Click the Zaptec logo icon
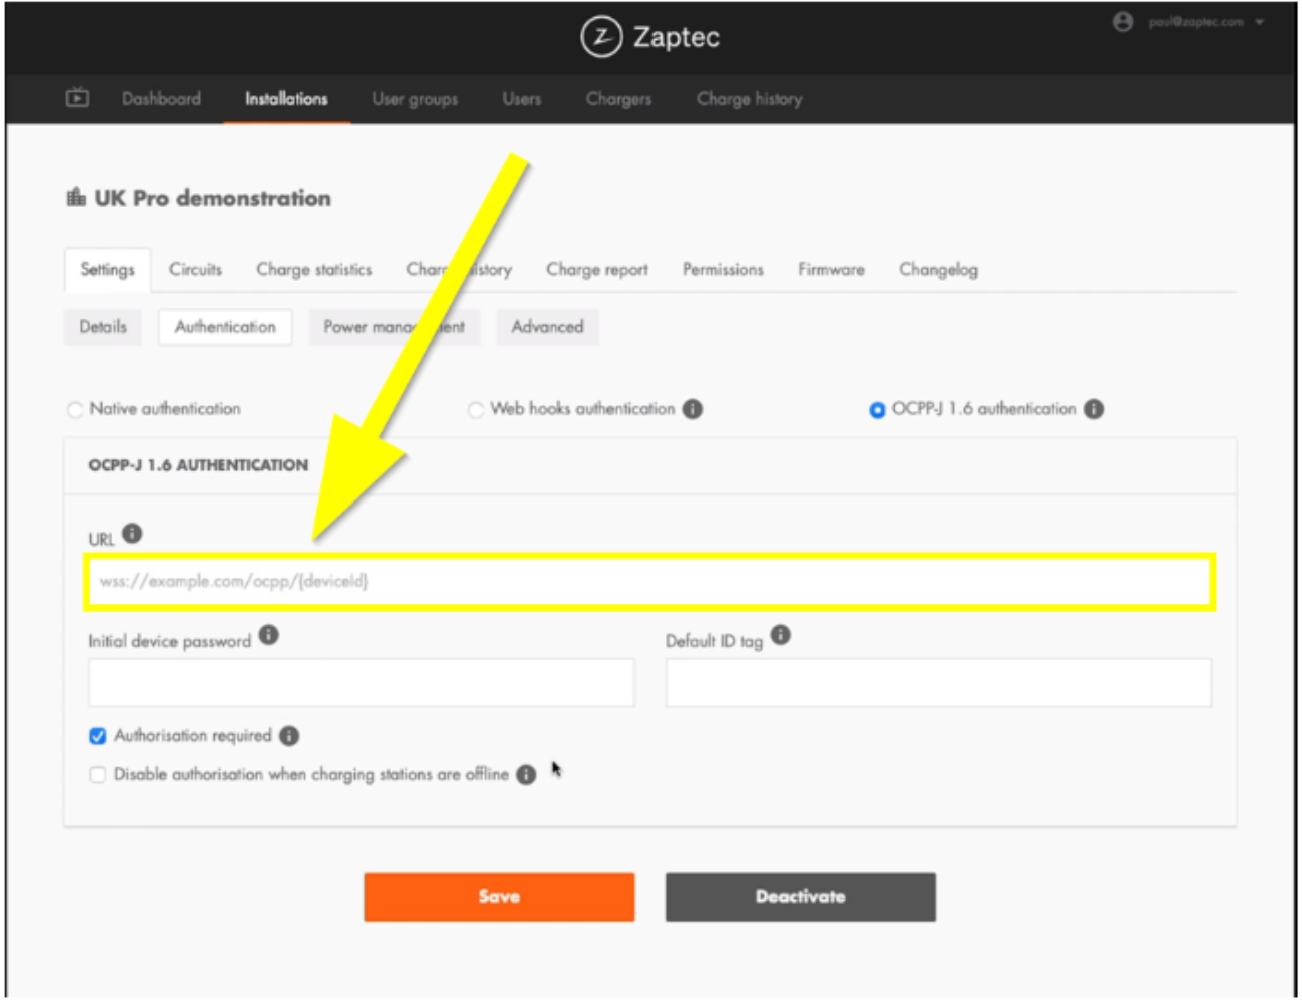 click(601, 37)
